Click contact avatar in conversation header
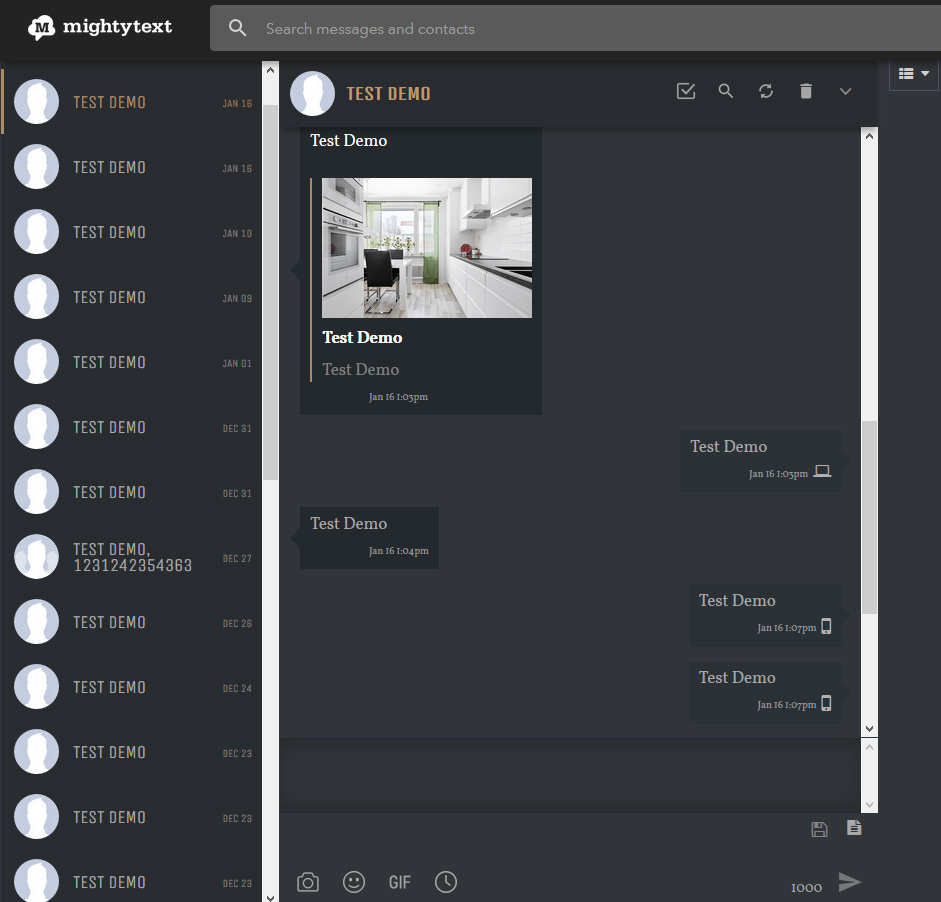The width and height of the screenshot is (941, 902). [312, 94]
